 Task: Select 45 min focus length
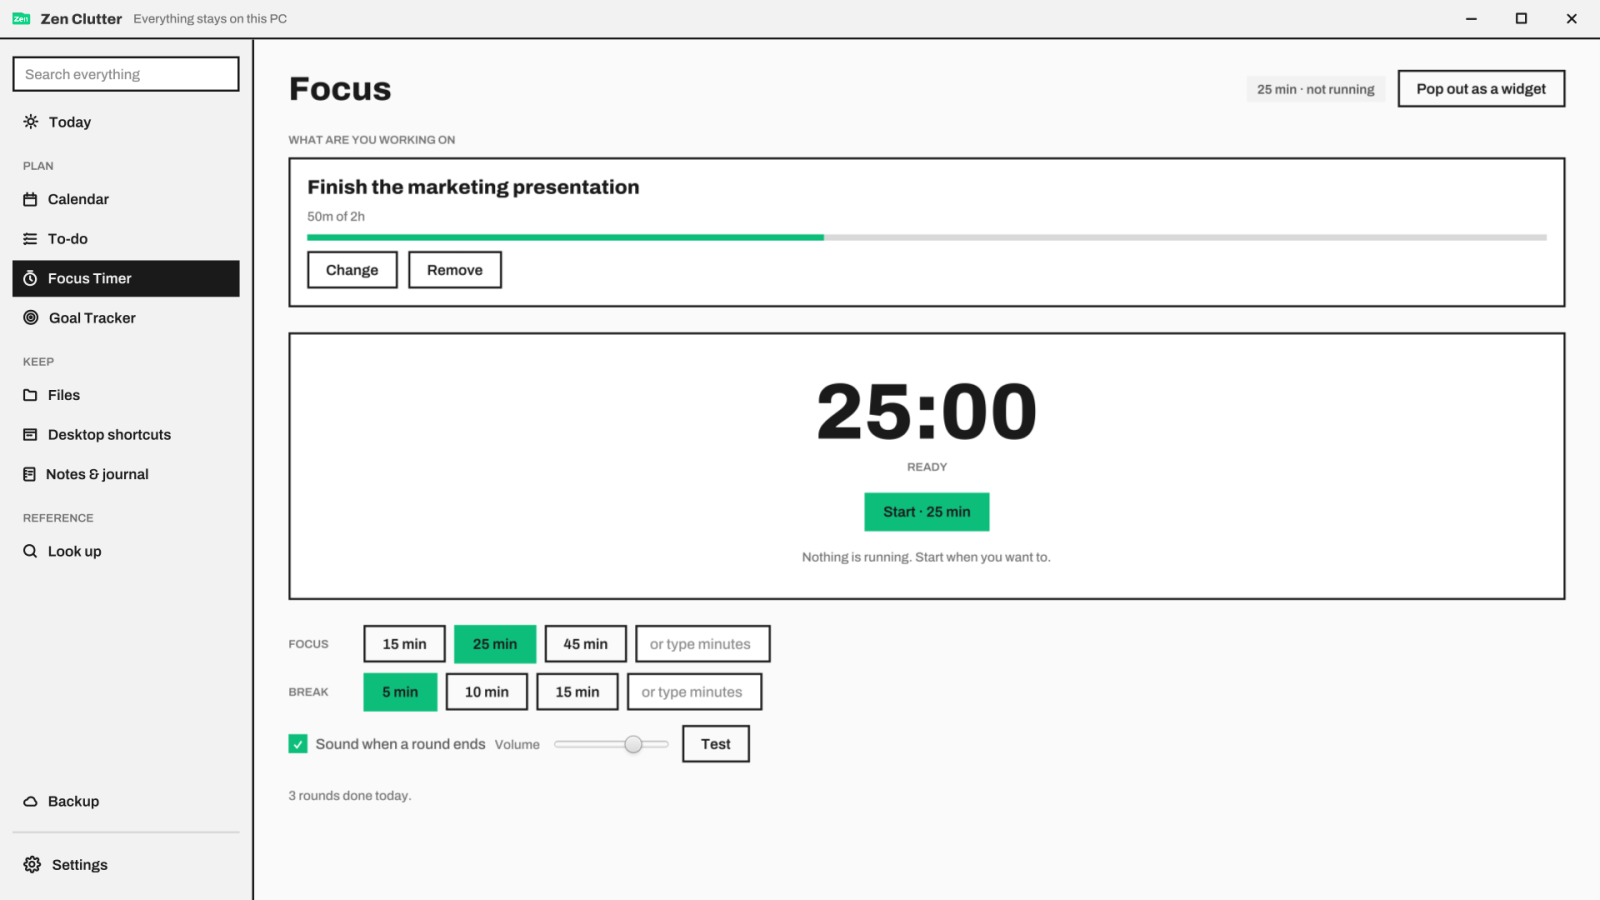point(585,644)
